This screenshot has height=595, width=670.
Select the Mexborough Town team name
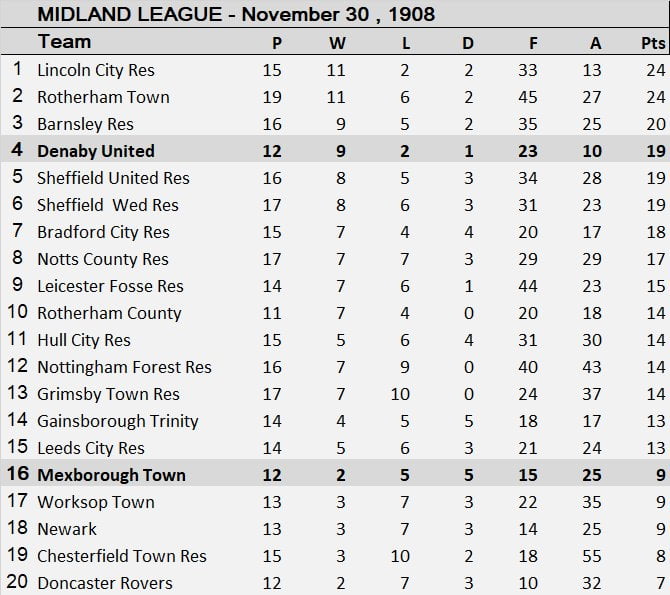[111, 475]
